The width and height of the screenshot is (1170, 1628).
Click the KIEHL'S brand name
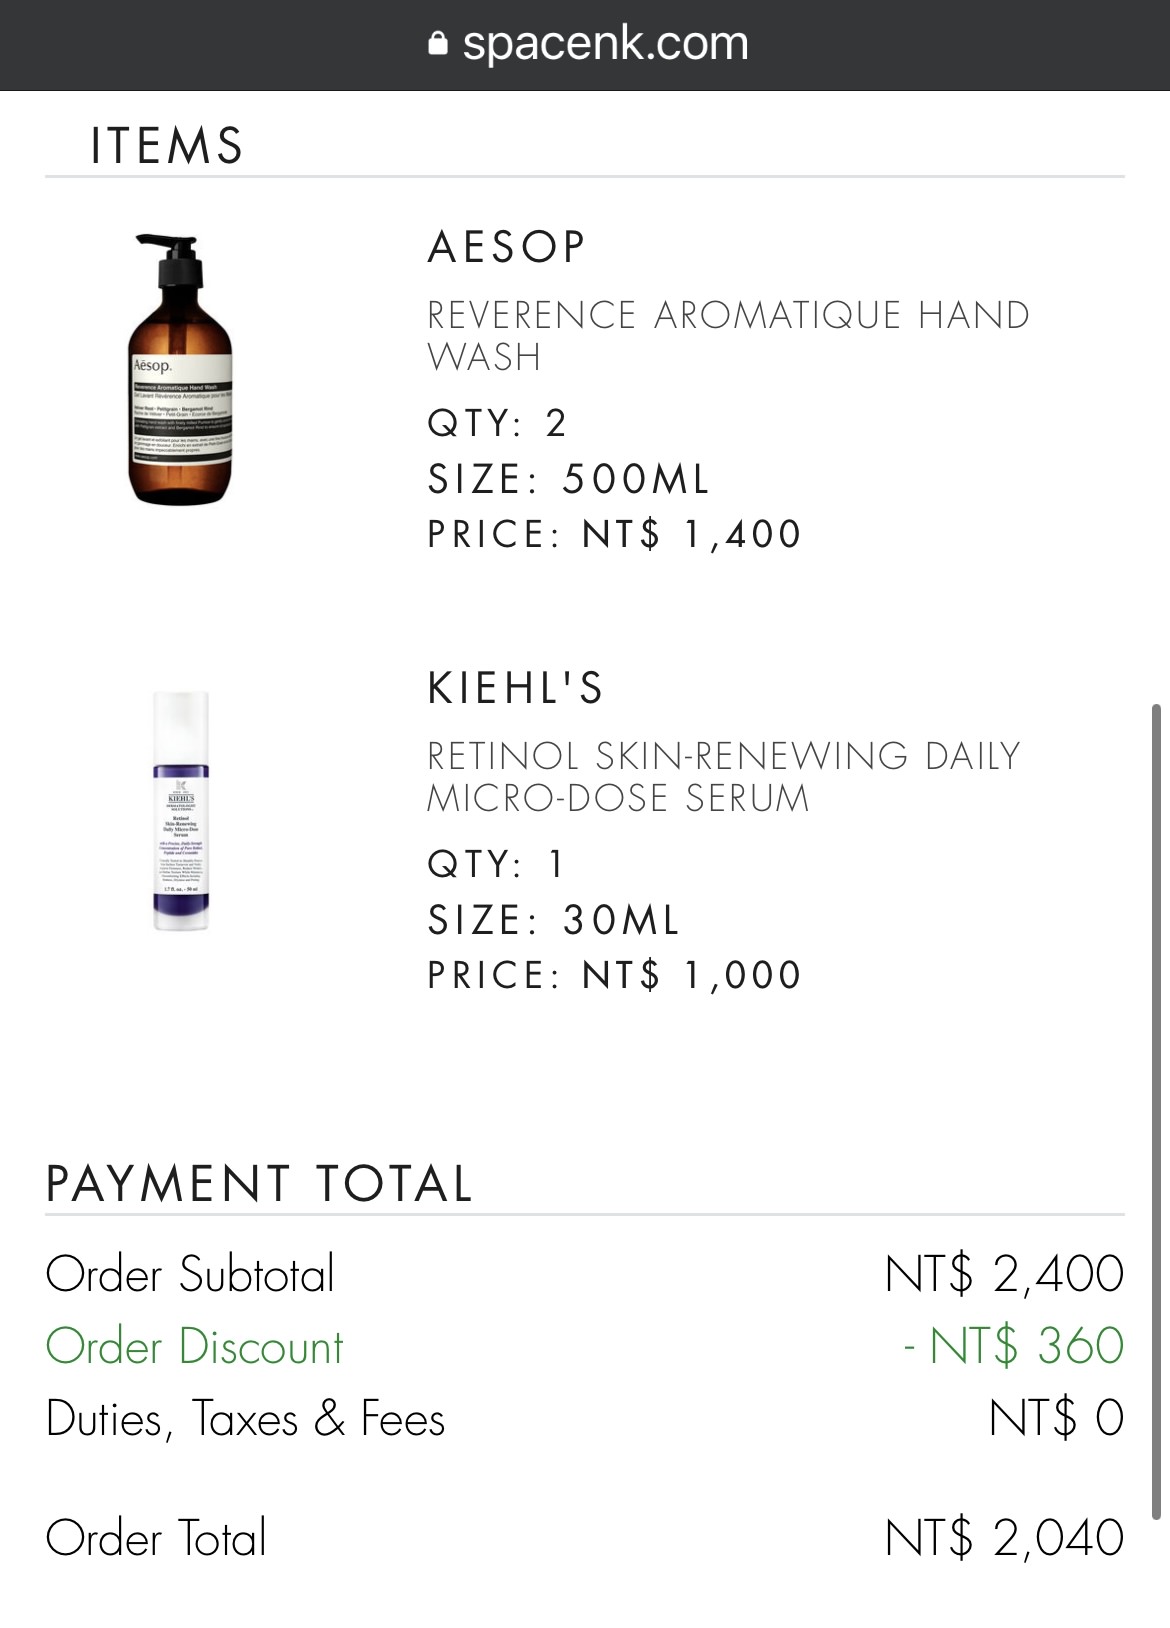[516, 688]
